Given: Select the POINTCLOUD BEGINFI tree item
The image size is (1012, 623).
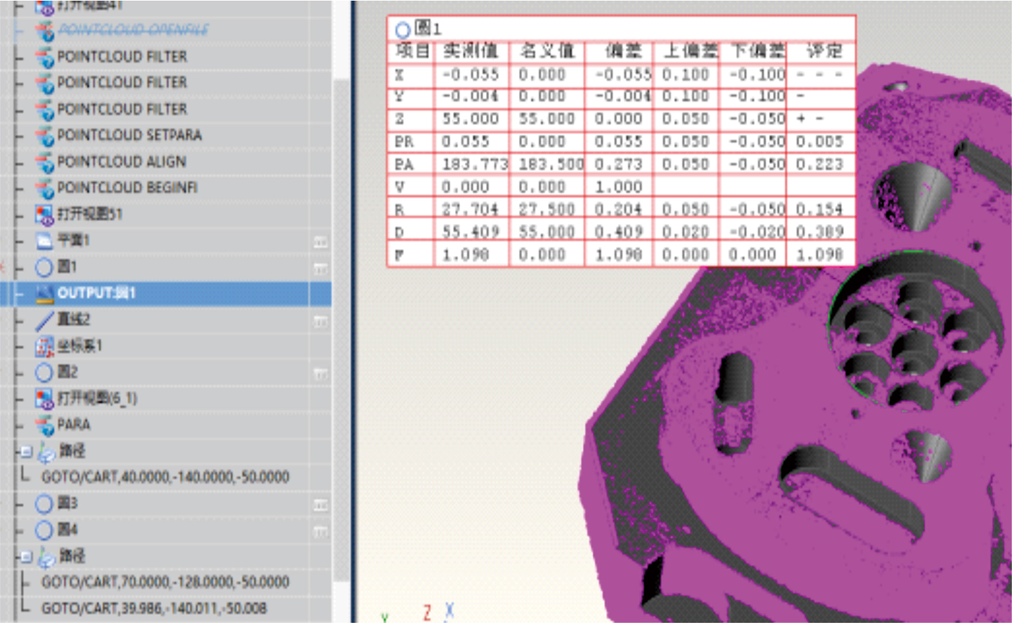Looking at the screenshot, I should click(121, 188).
